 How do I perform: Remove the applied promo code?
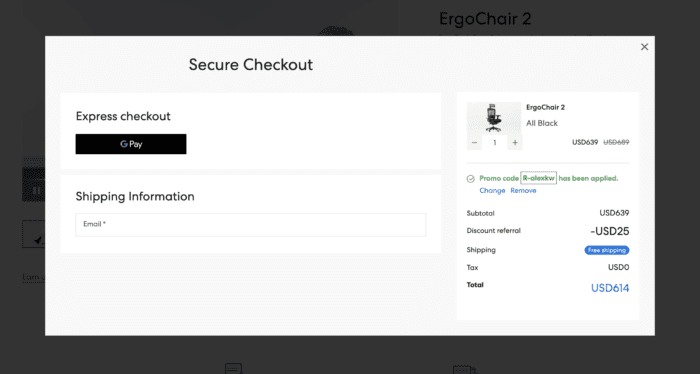pyautogui.click(x=523, y=191)
